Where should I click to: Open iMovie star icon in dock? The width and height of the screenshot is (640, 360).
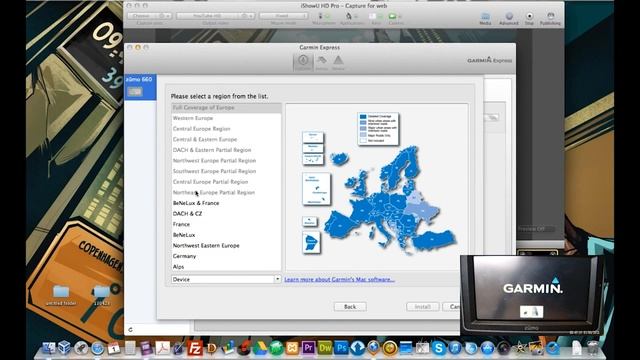[520, 348]
